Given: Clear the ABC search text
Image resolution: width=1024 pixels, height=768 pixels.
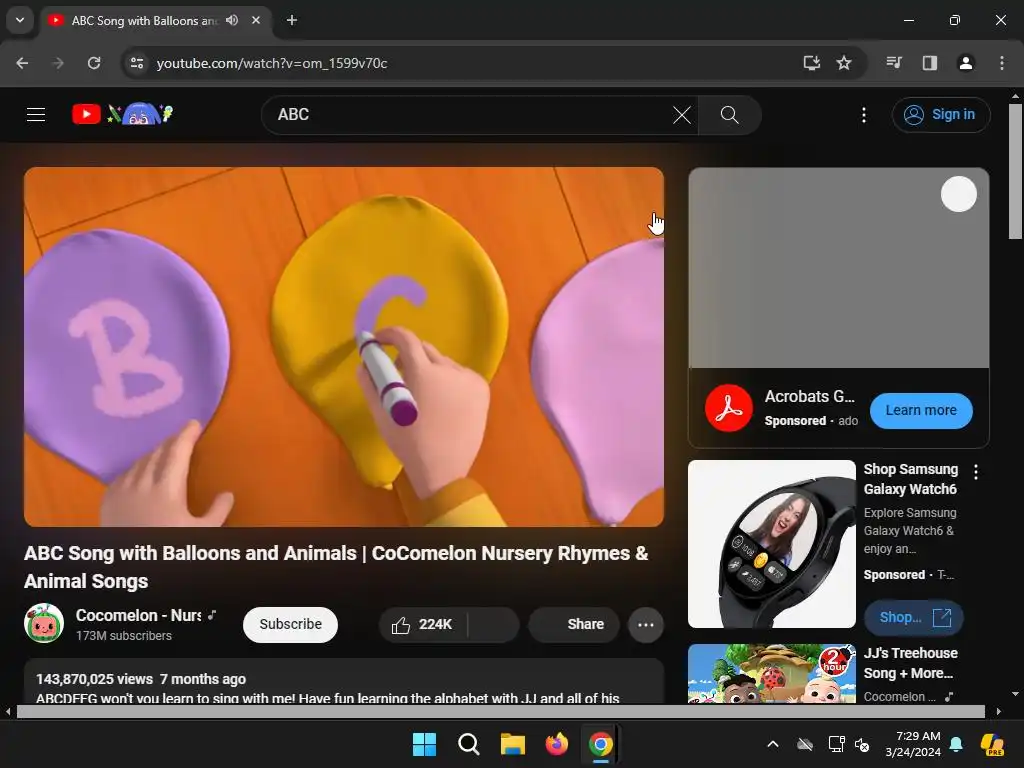Looking at the screenshot, I should click(682, 116).
